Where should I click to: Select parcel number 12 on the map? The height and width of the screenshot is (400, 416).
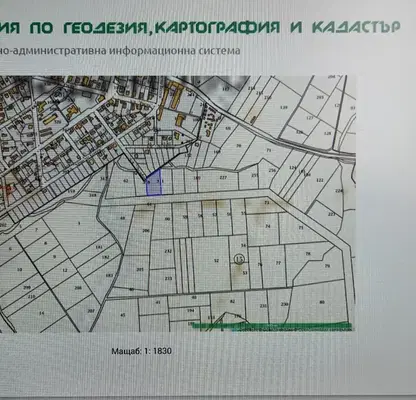pos(65,270)
